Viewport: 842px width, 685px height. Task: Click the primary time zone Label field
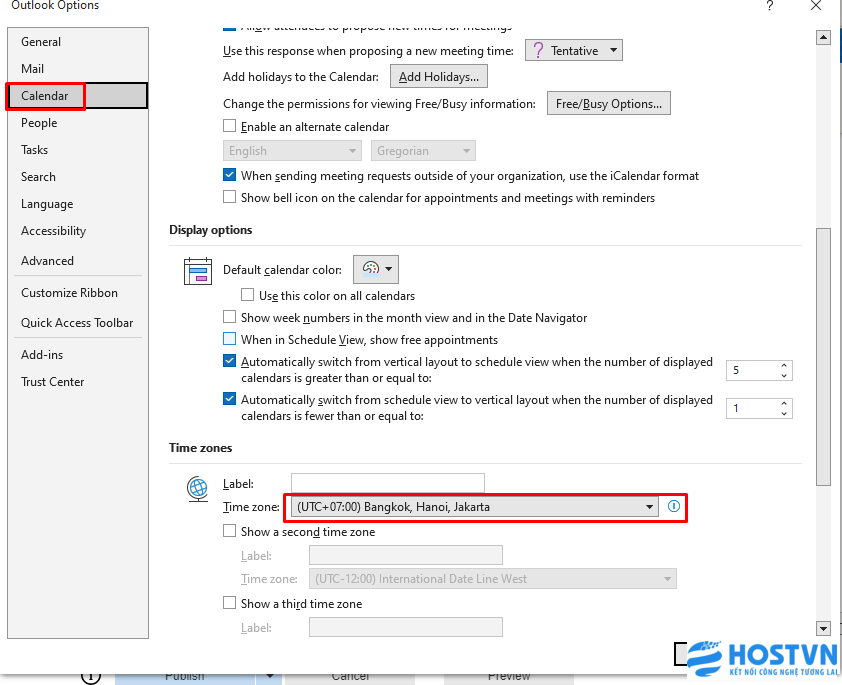[388, 483]
